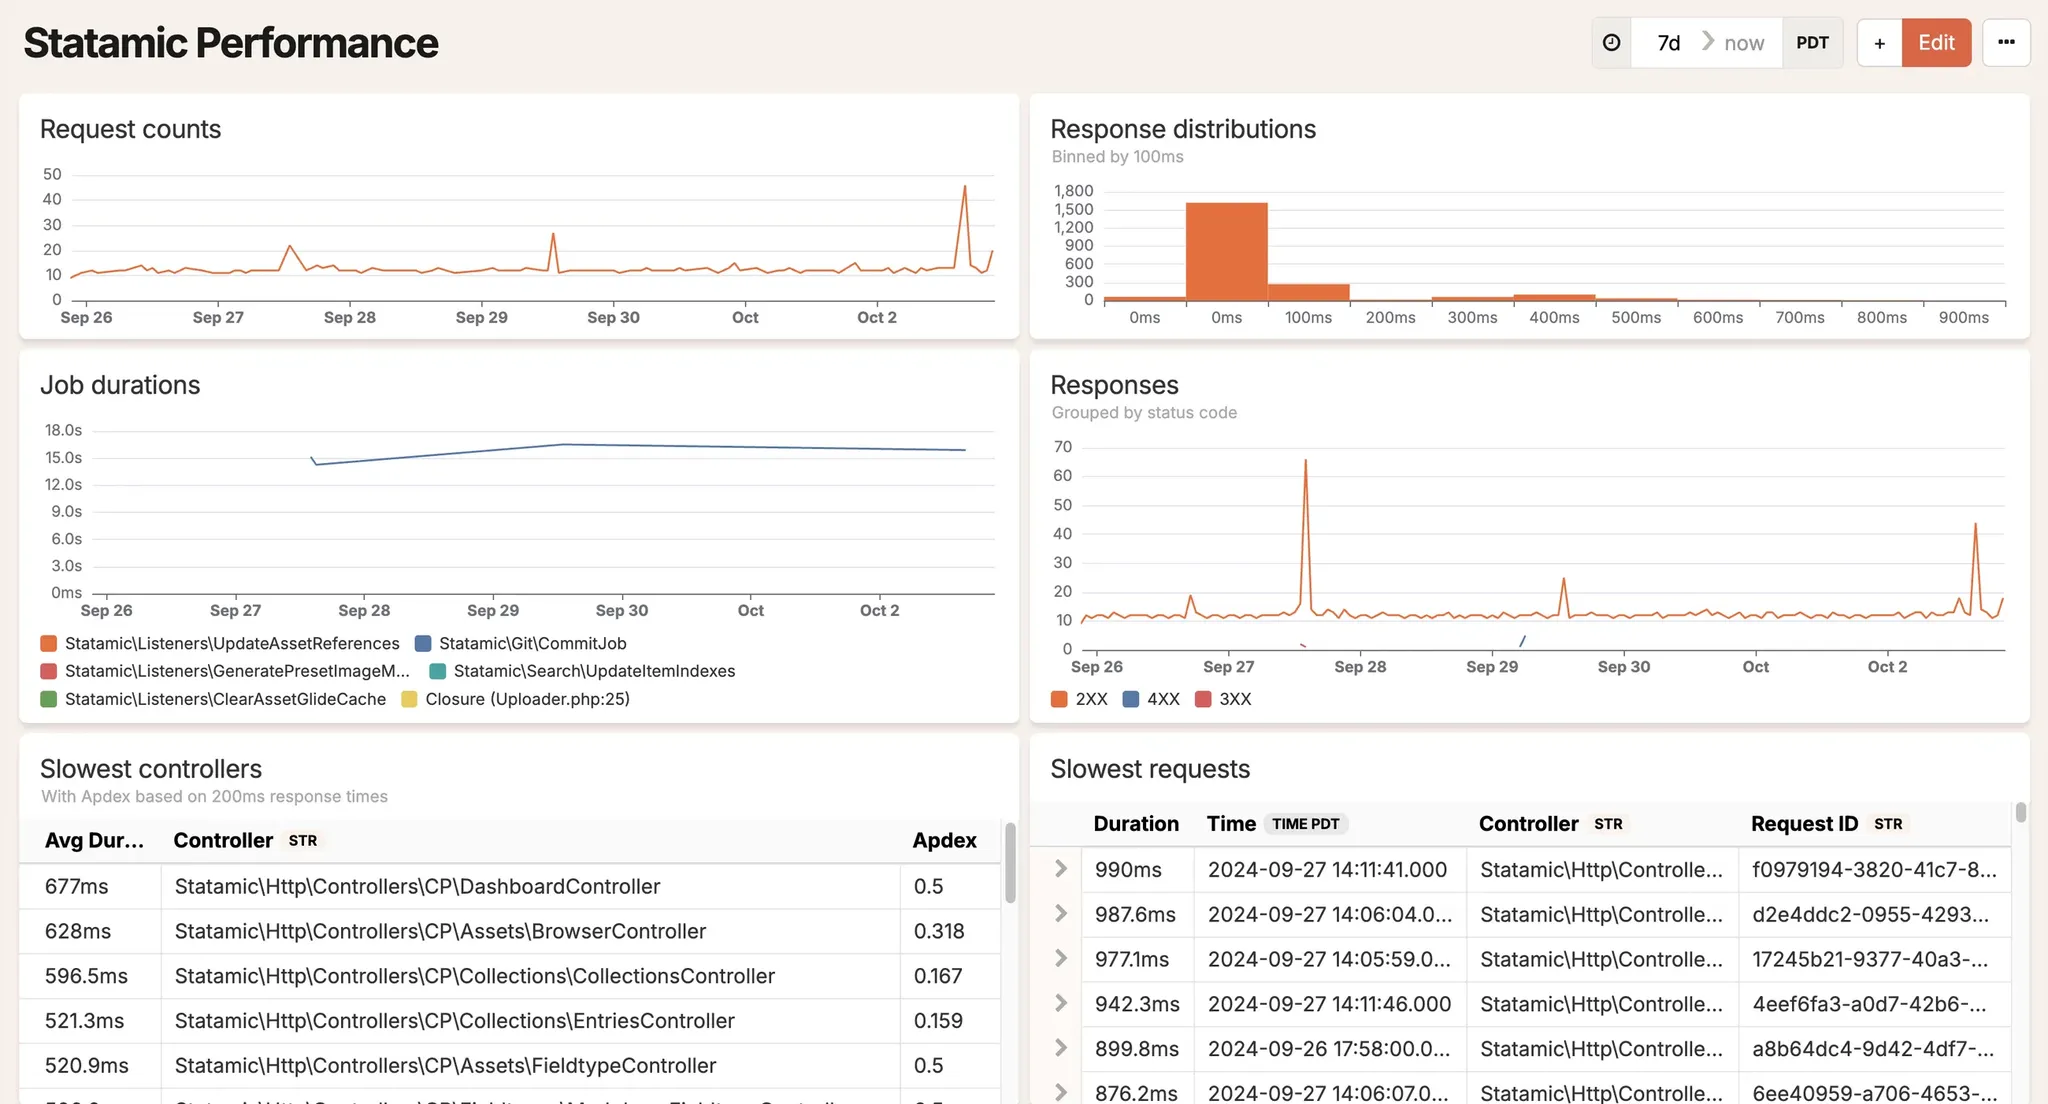2048x1104 pixels.
Task: Click the Job durations panel title
Action: [120, 385]
